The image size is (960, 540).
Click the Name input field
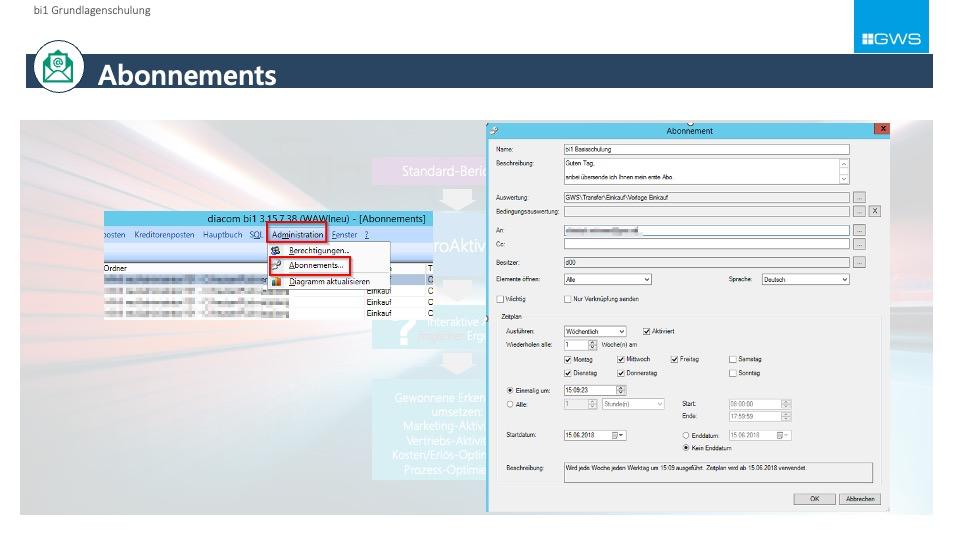tap(707, 149)
